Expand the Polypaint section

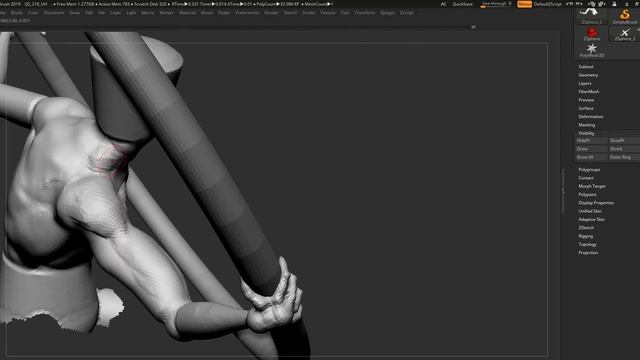587,195
